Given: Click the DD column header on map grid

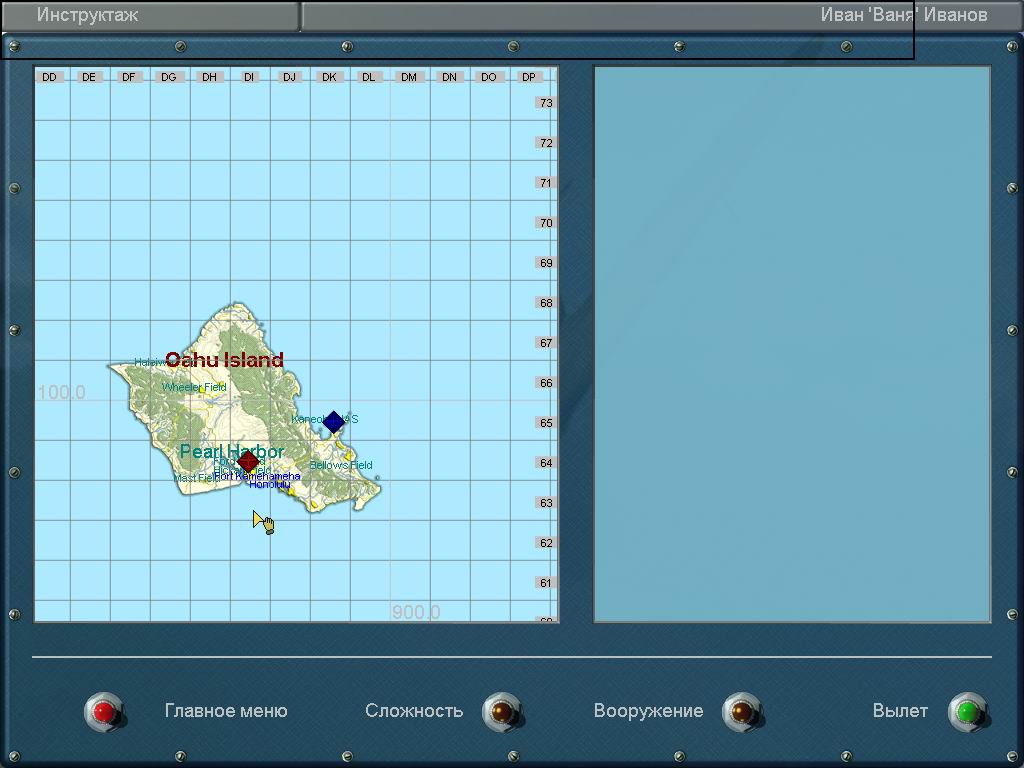Looking at the screenshot, I should click(x=49, y=77).
